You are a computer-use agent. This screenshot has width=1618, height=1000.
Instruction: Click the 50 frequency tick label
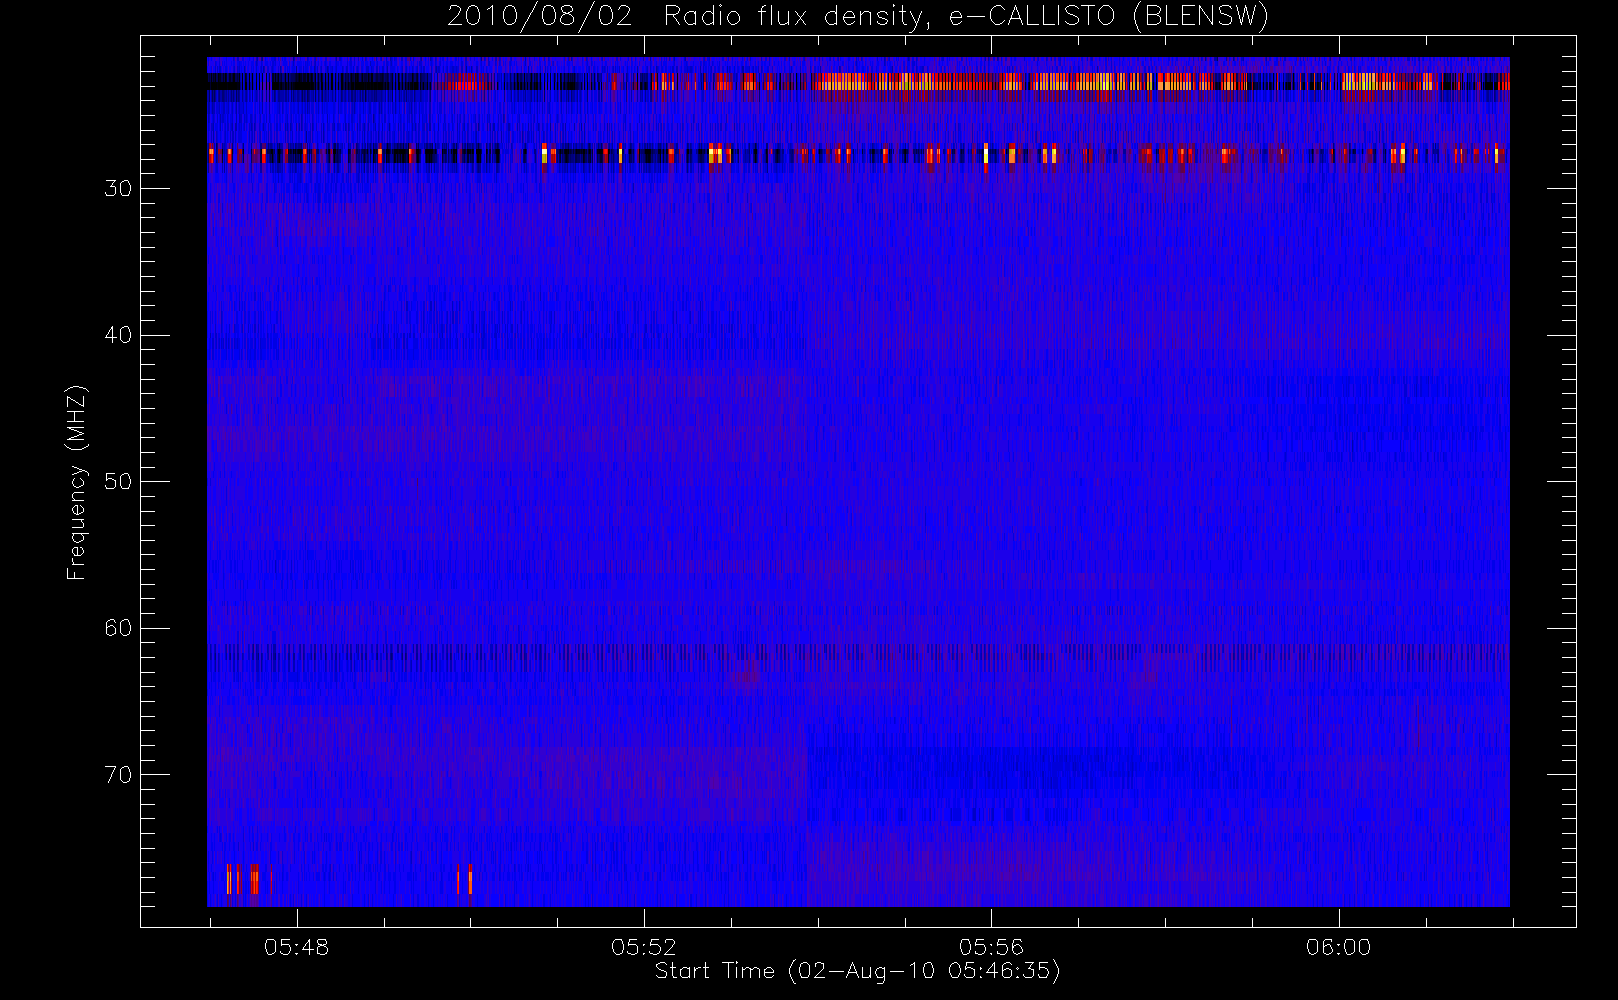pyautogui.click(x=118, y=481)
